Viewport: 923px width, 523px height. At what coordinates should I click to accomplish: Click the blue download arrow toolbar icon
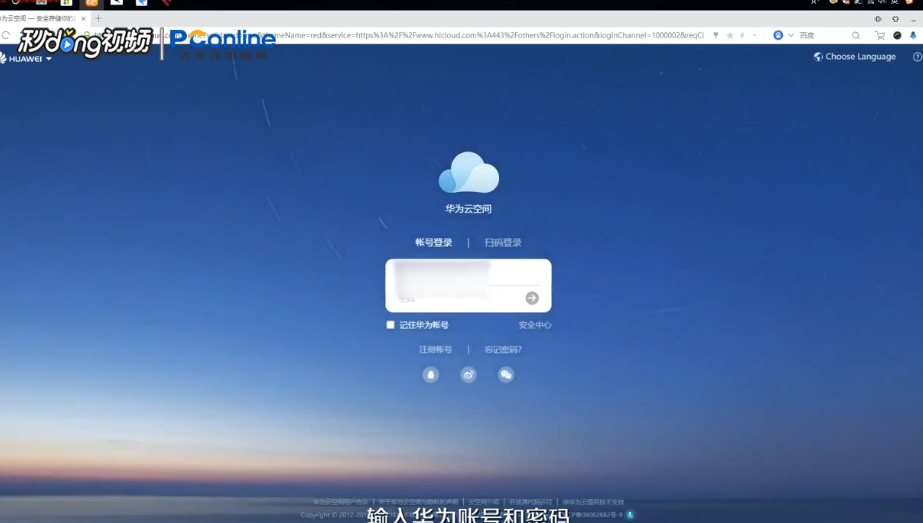tap(913, 35)
